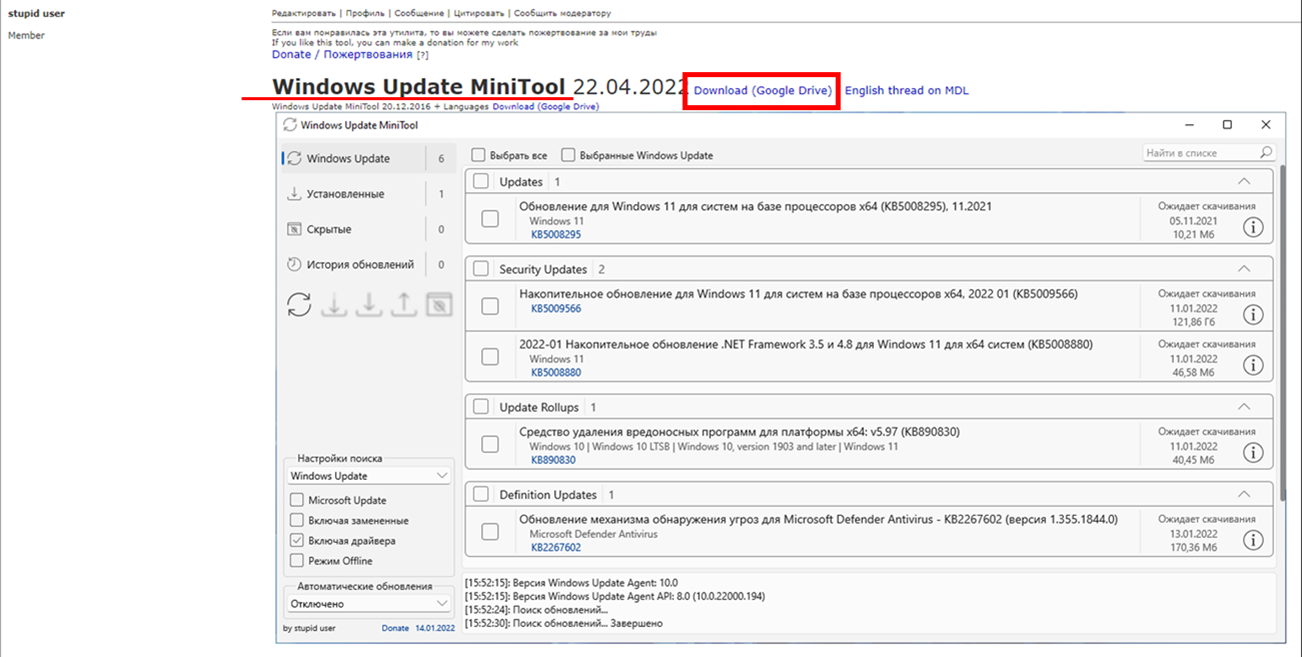
Task: Click the hide updates toolbar icon
Action: (439, 304)
